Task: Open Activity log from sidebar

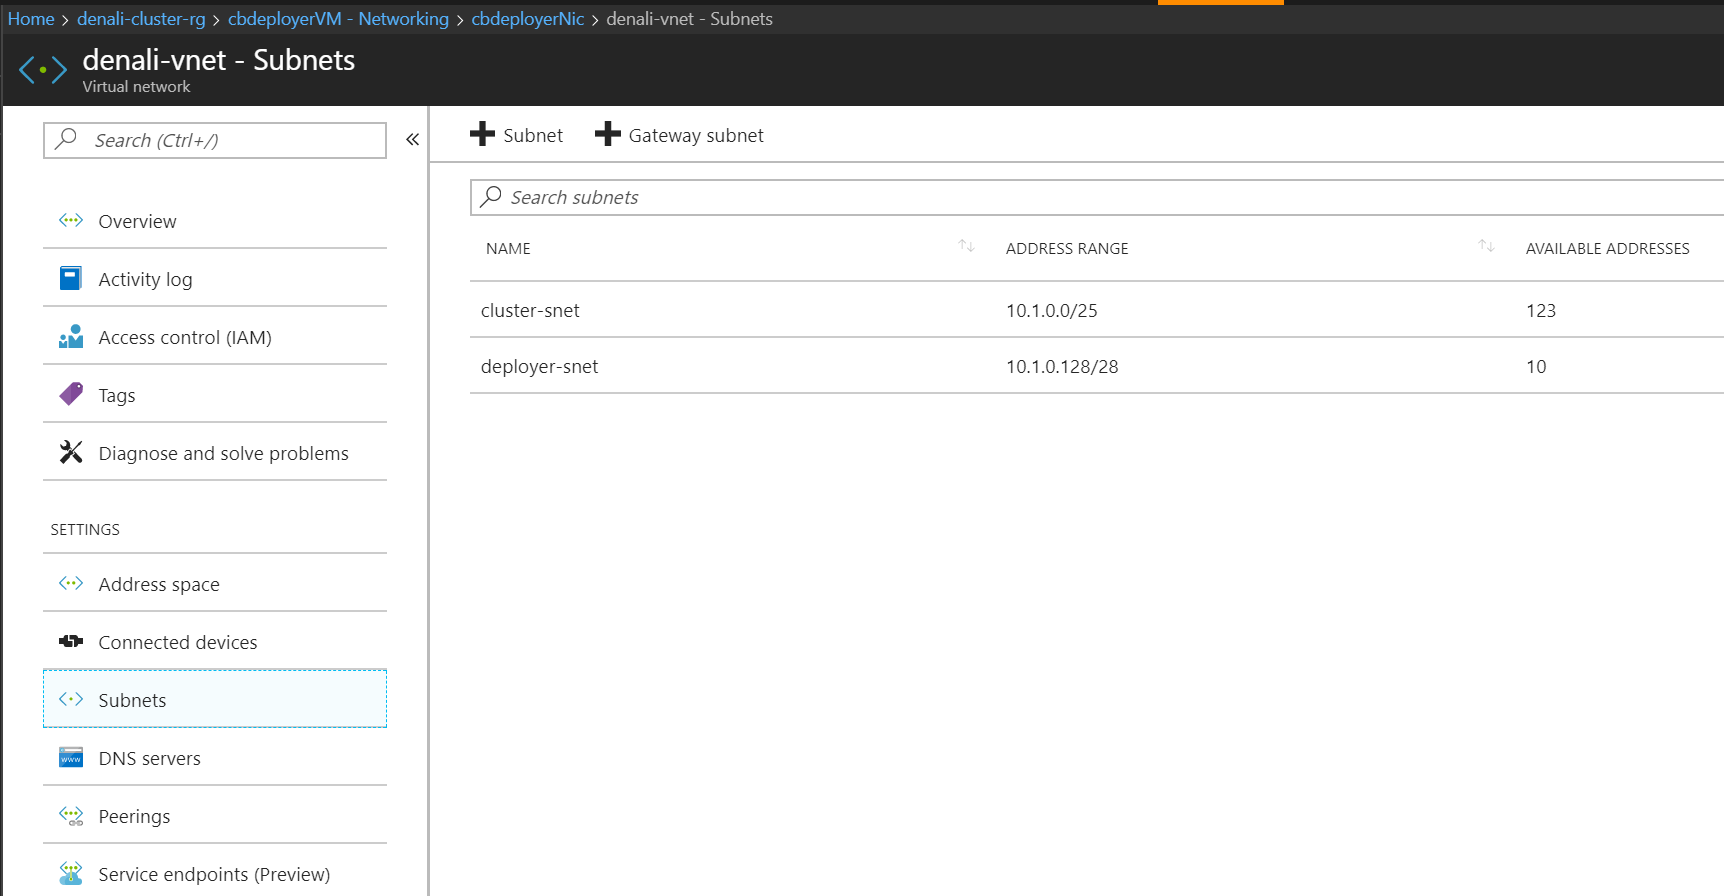Action: pos(215,279)
